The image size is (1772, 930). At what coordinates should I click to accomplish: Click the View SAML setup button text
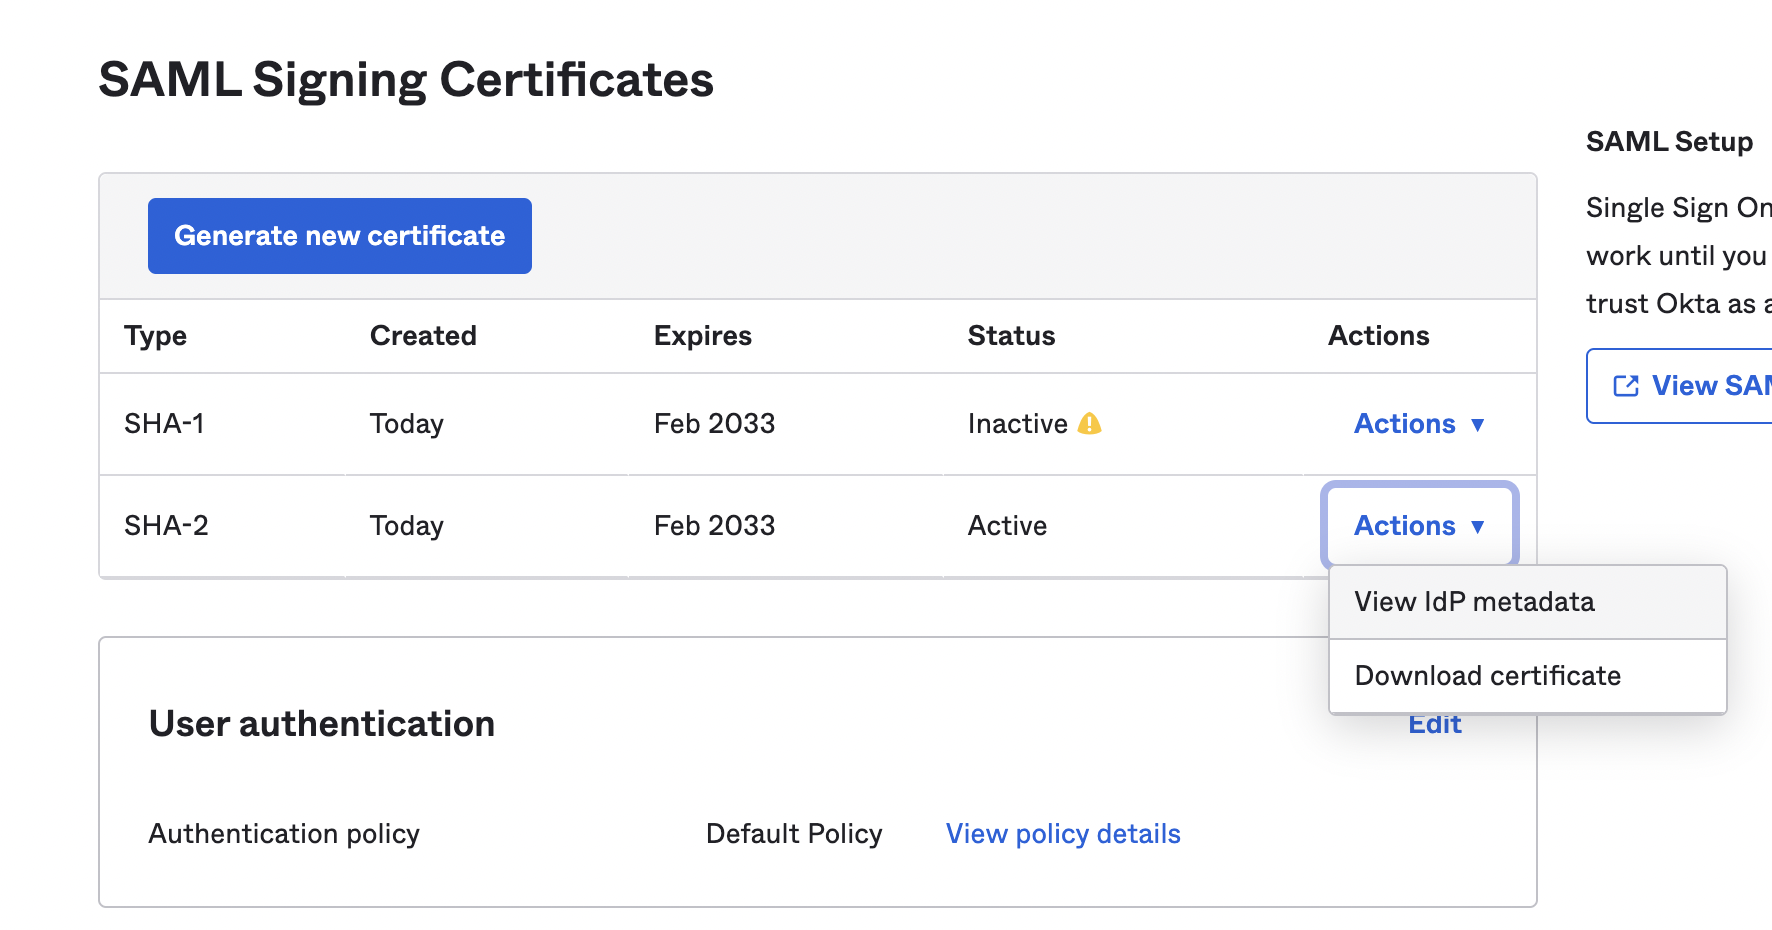(x=1710, y=386)
